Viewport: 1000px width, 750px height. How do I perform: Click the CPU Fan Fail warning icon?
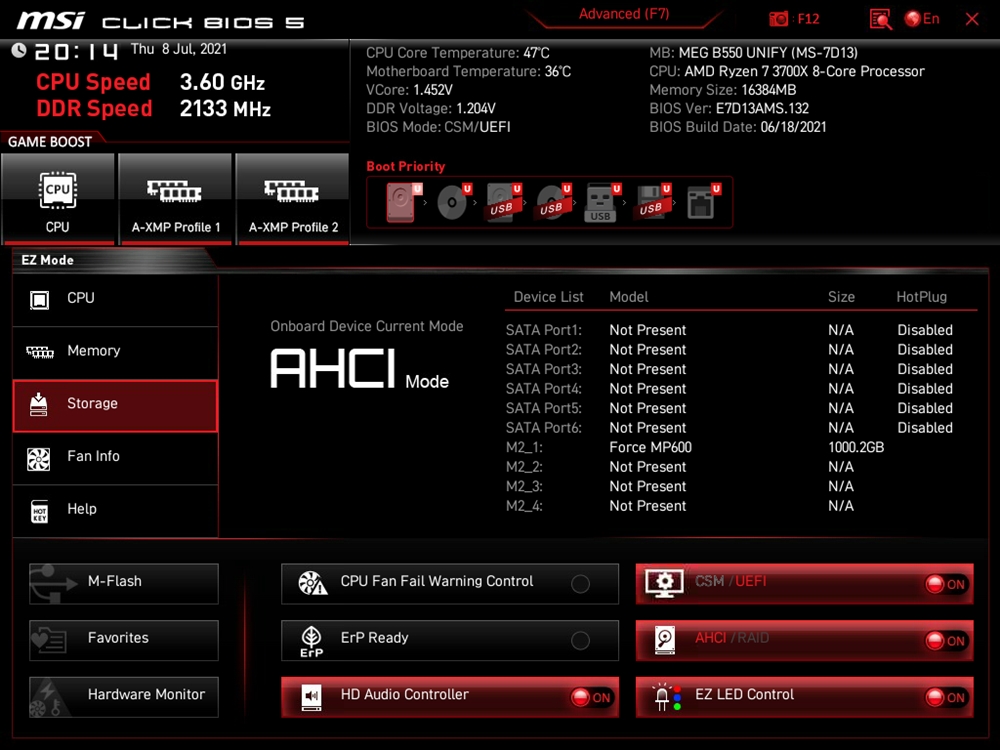coord(312,583)
